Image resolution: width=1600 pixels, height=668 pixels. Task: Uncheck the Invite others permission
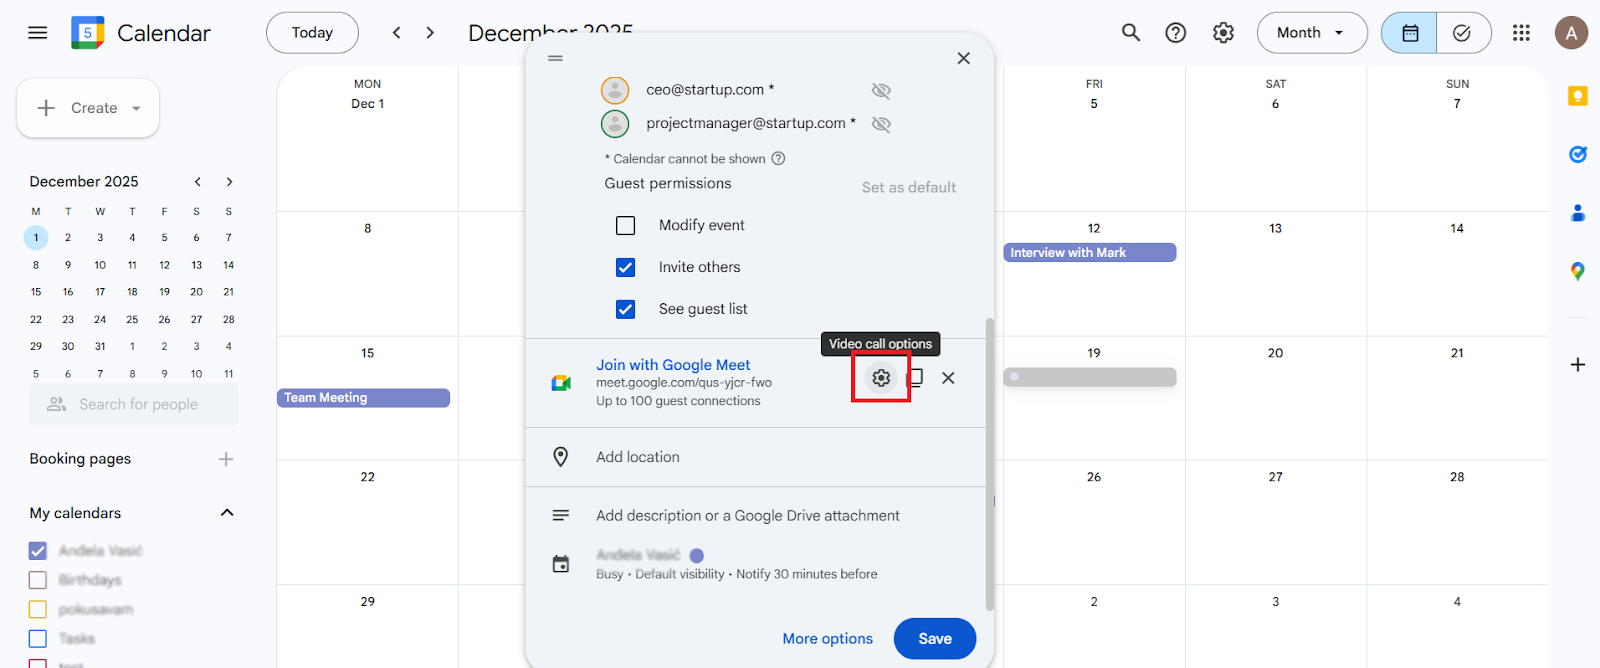coord(626,268)
